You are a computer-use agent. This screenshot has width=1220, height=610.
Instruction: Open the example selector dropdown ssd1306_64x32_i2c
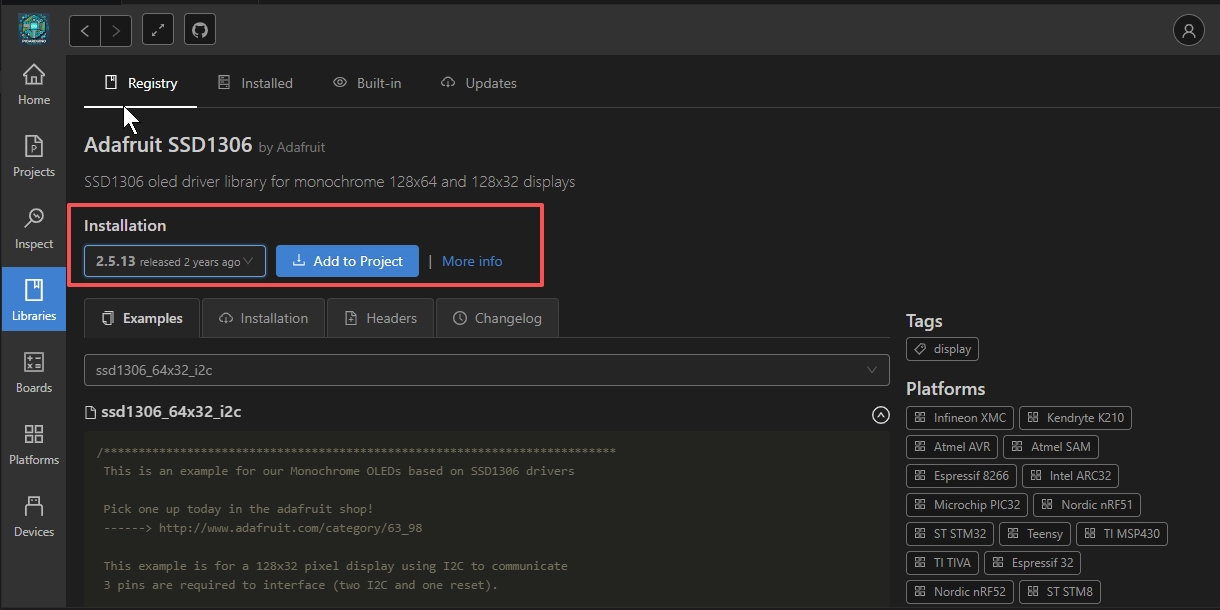coord(486,370)
